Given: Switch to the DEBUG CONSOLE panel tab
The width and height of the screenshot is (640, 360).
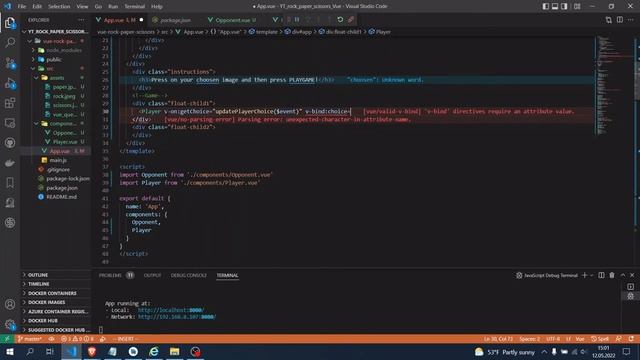Looking at the screenshot, I should tap(189, 276).
